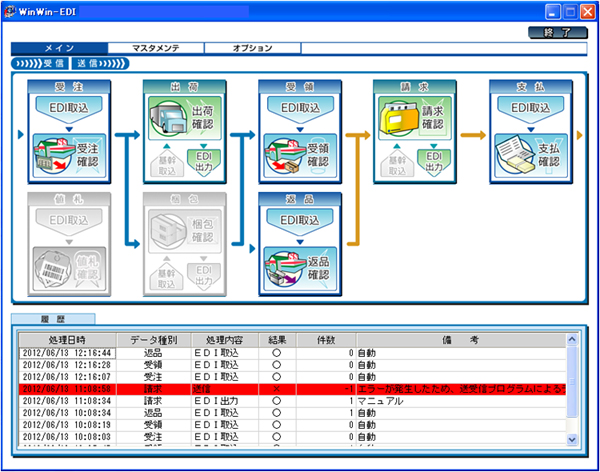This screenshot has height=472, width=600.
Task: Click EDI取込 in the 受領 panel
Action: pos(300,108)
